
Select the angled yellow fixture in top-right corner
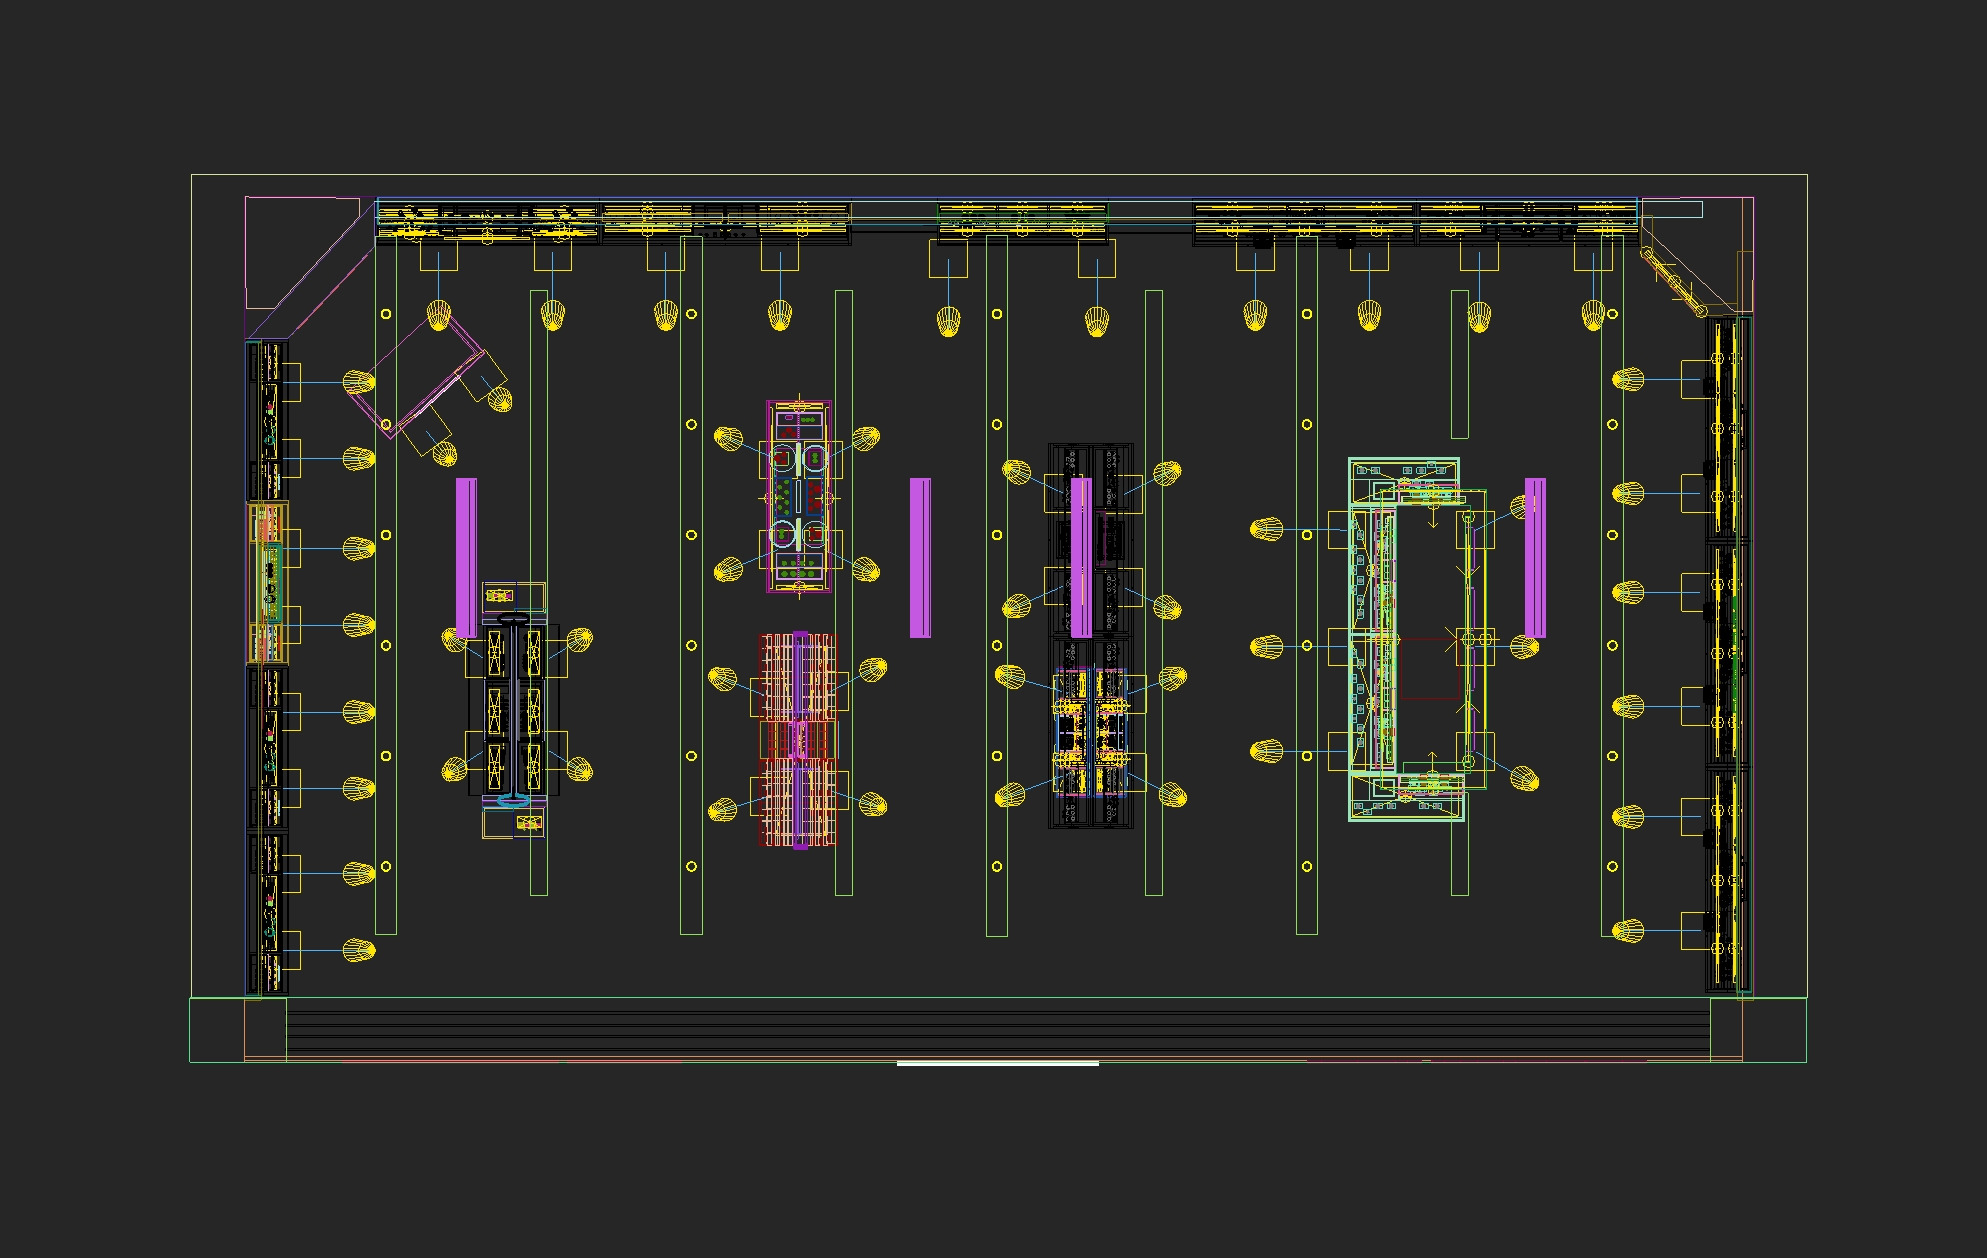click(1673, 280)
